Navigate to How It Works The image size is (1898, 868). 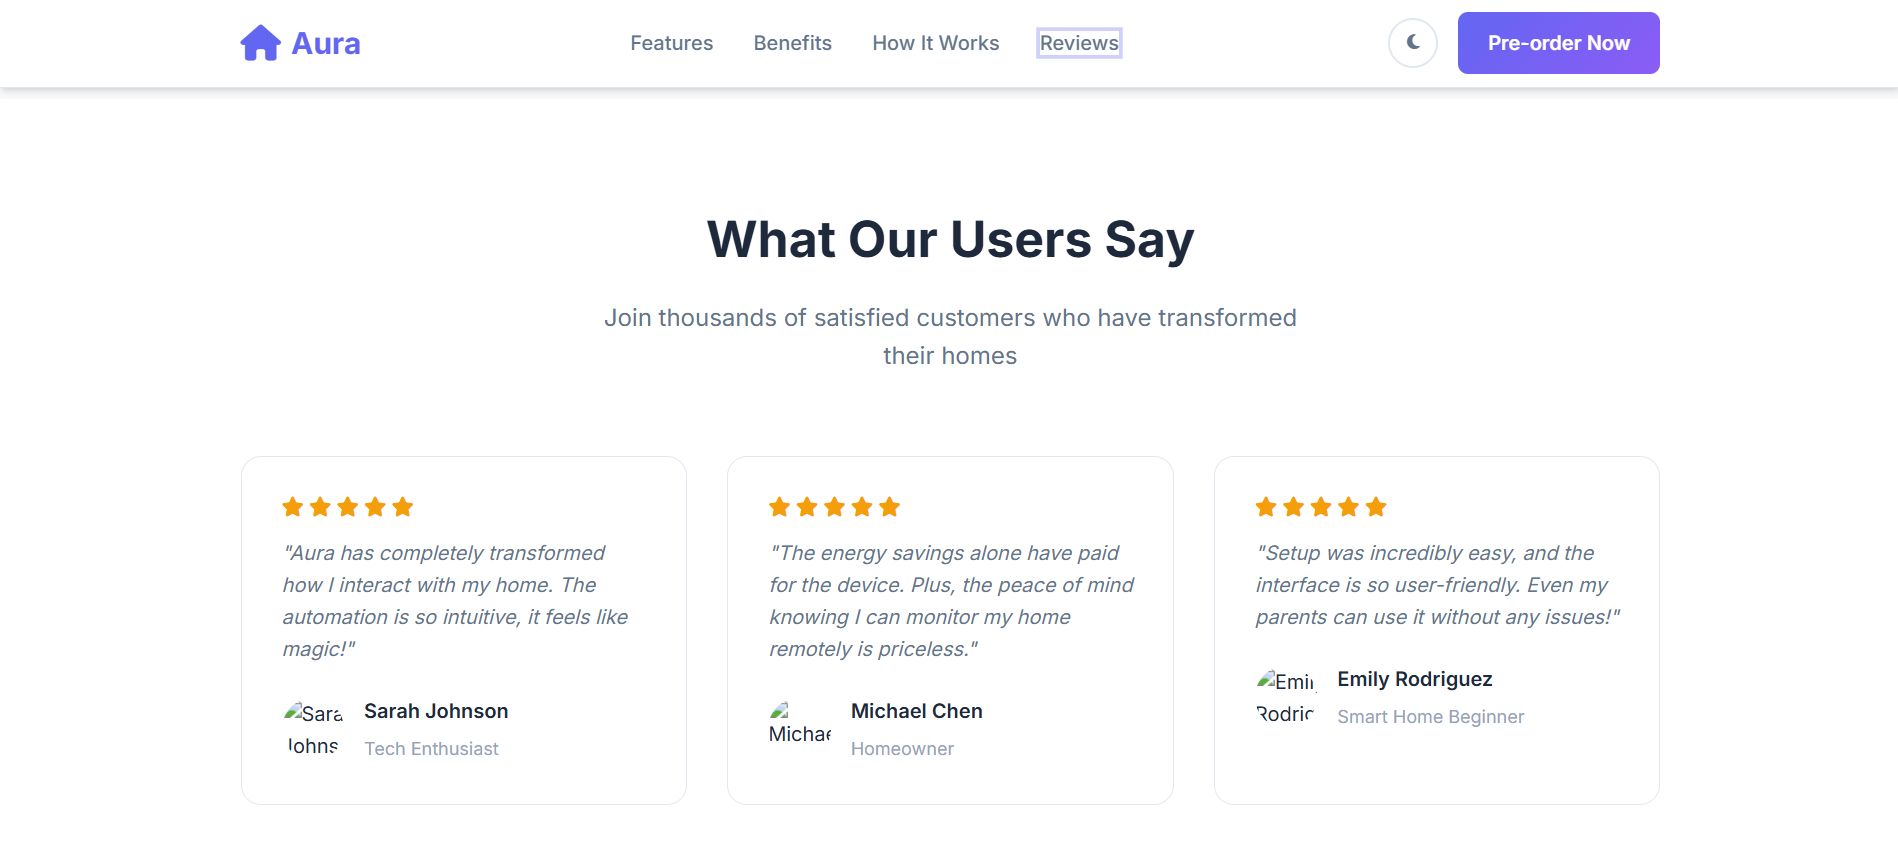(x=935, y=43)
